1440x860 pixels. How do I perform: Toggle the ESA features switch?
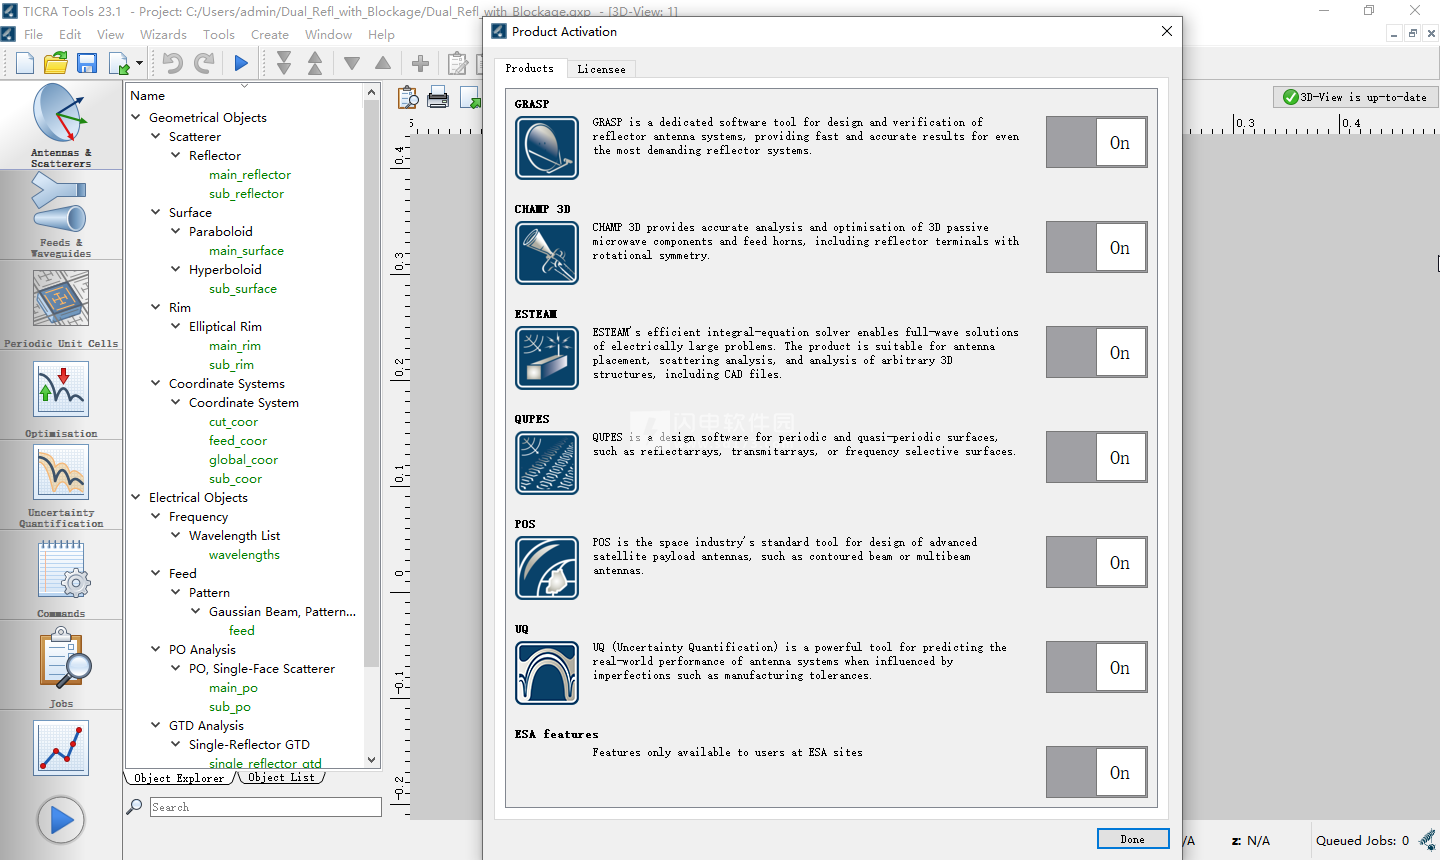point(1097,772)
